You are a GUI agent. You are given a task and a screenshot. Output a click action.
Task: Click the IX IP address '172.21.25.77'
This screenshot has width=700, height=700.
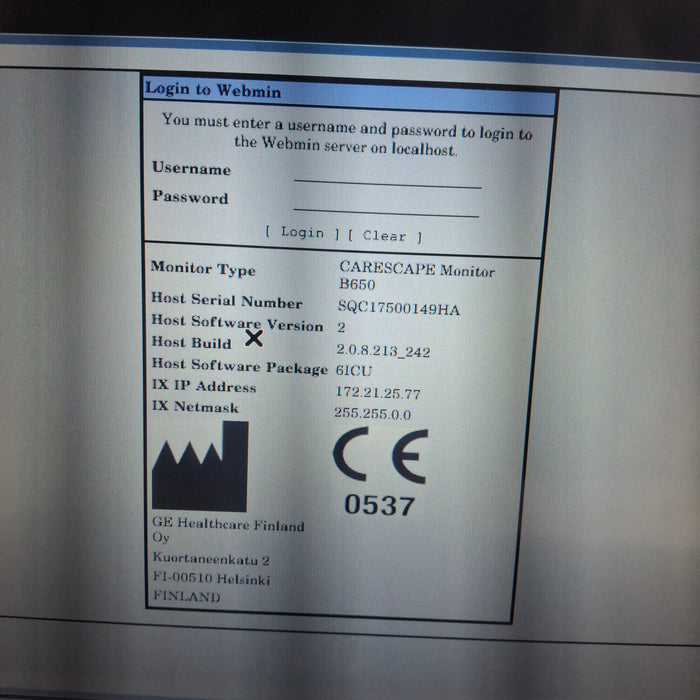point(378,393)
